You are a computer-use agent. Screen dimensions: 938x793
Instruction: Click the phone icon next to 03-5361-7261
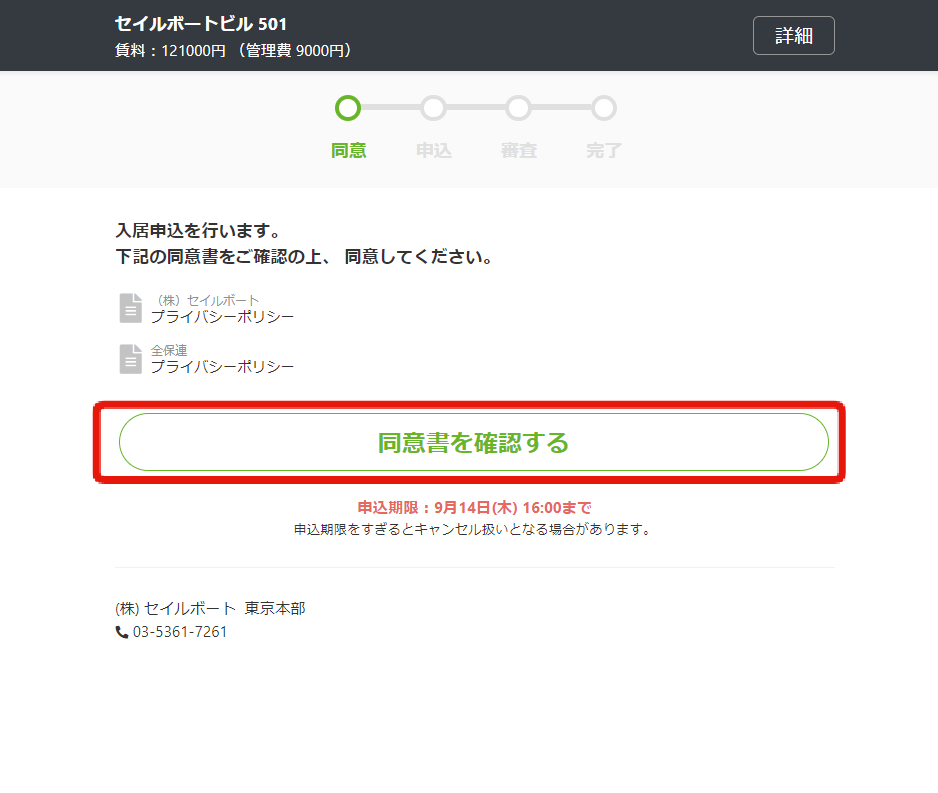[x=121, y=632]
